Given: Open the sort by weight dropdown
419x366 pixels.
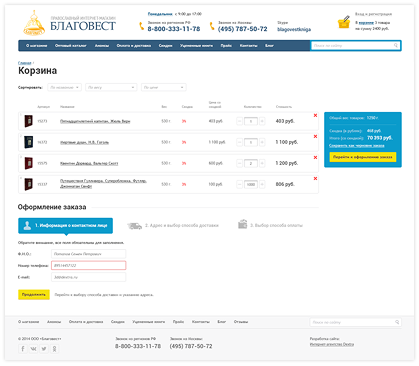Looking at the screenshot, I should tap(111, 87).
